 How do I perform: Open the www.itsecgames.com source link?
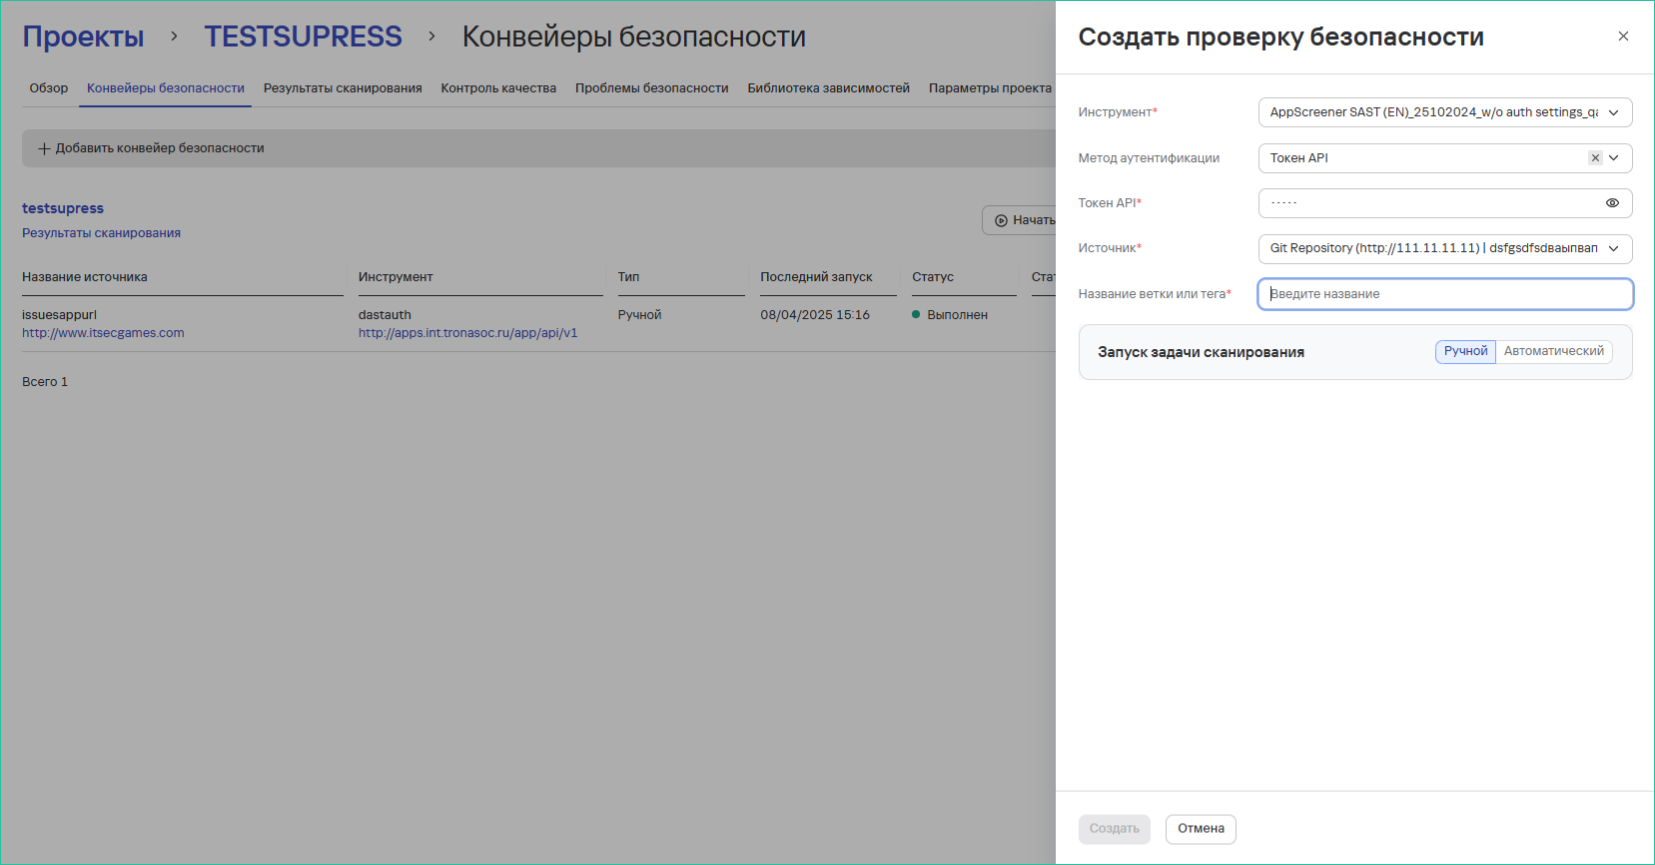(103, 333)
